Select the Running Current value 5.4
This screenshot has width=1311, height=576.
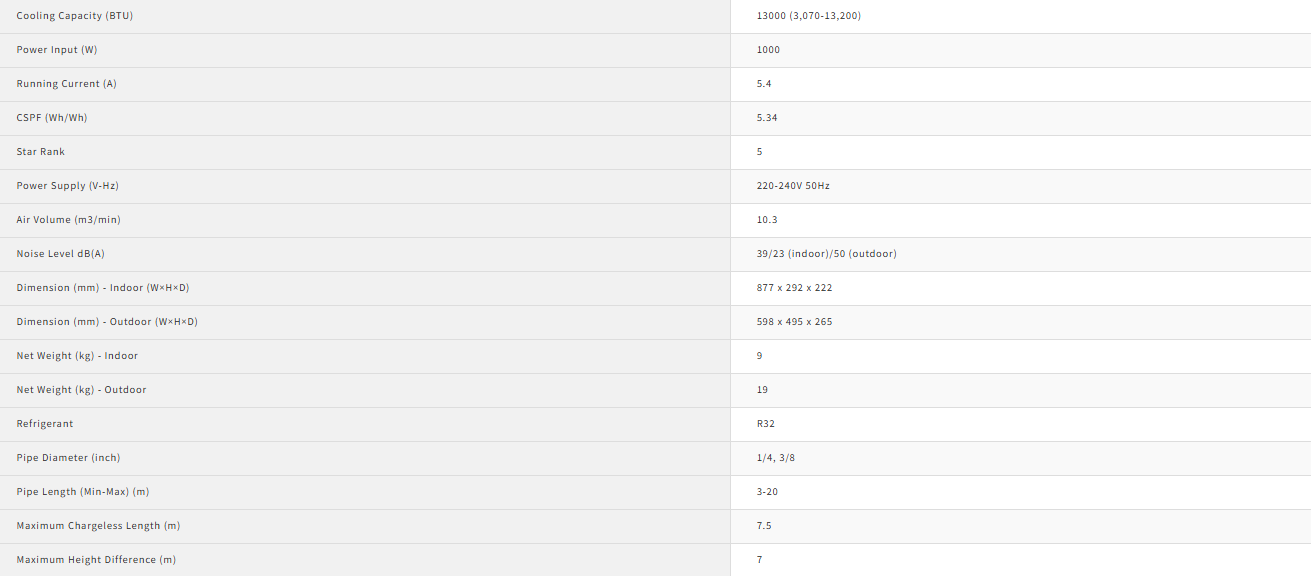coord(764,84)
